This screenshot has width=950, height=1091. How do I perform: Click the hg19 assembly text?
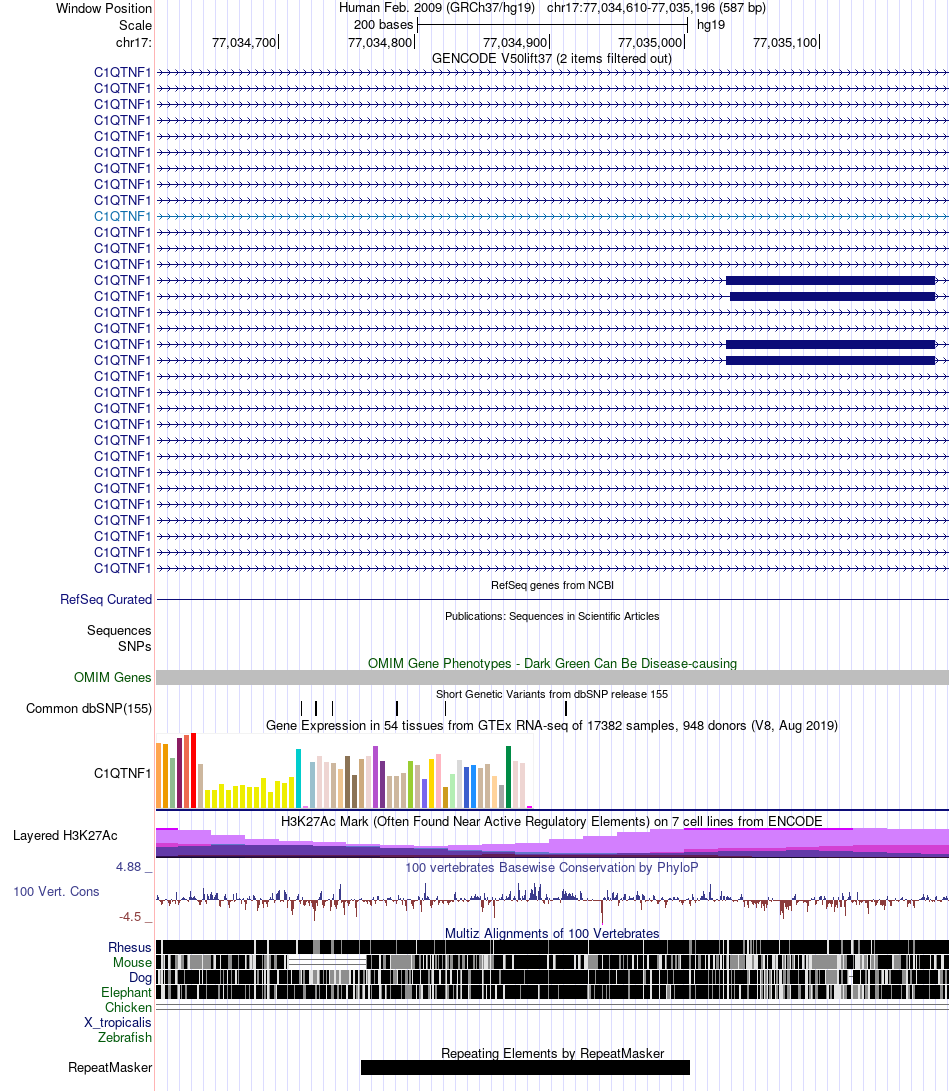coord(711,25)
